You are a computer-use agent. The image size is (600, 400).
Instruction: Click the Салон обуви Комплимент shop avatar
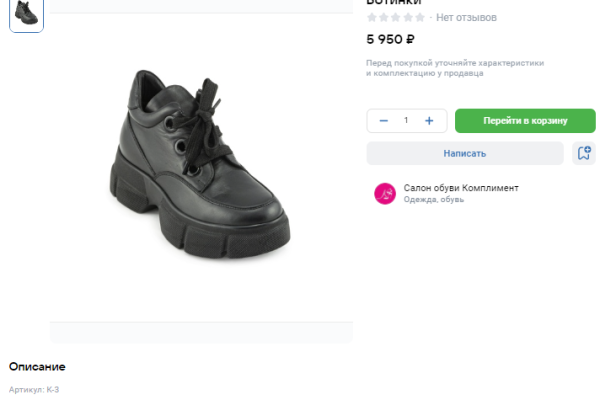click(385, 193)
